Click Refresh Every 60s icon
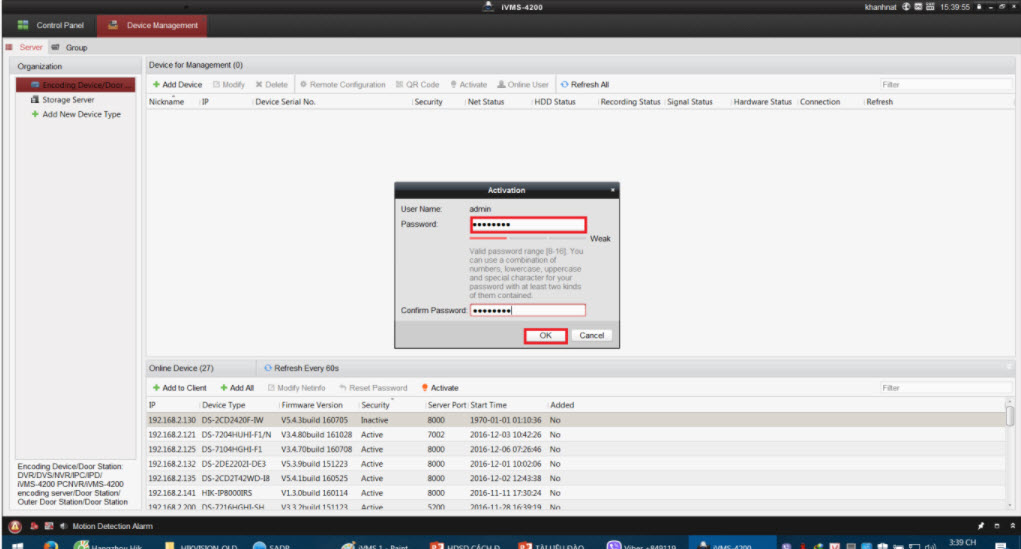The height and width of the screenshot is (549, 1021). [268, 368]
